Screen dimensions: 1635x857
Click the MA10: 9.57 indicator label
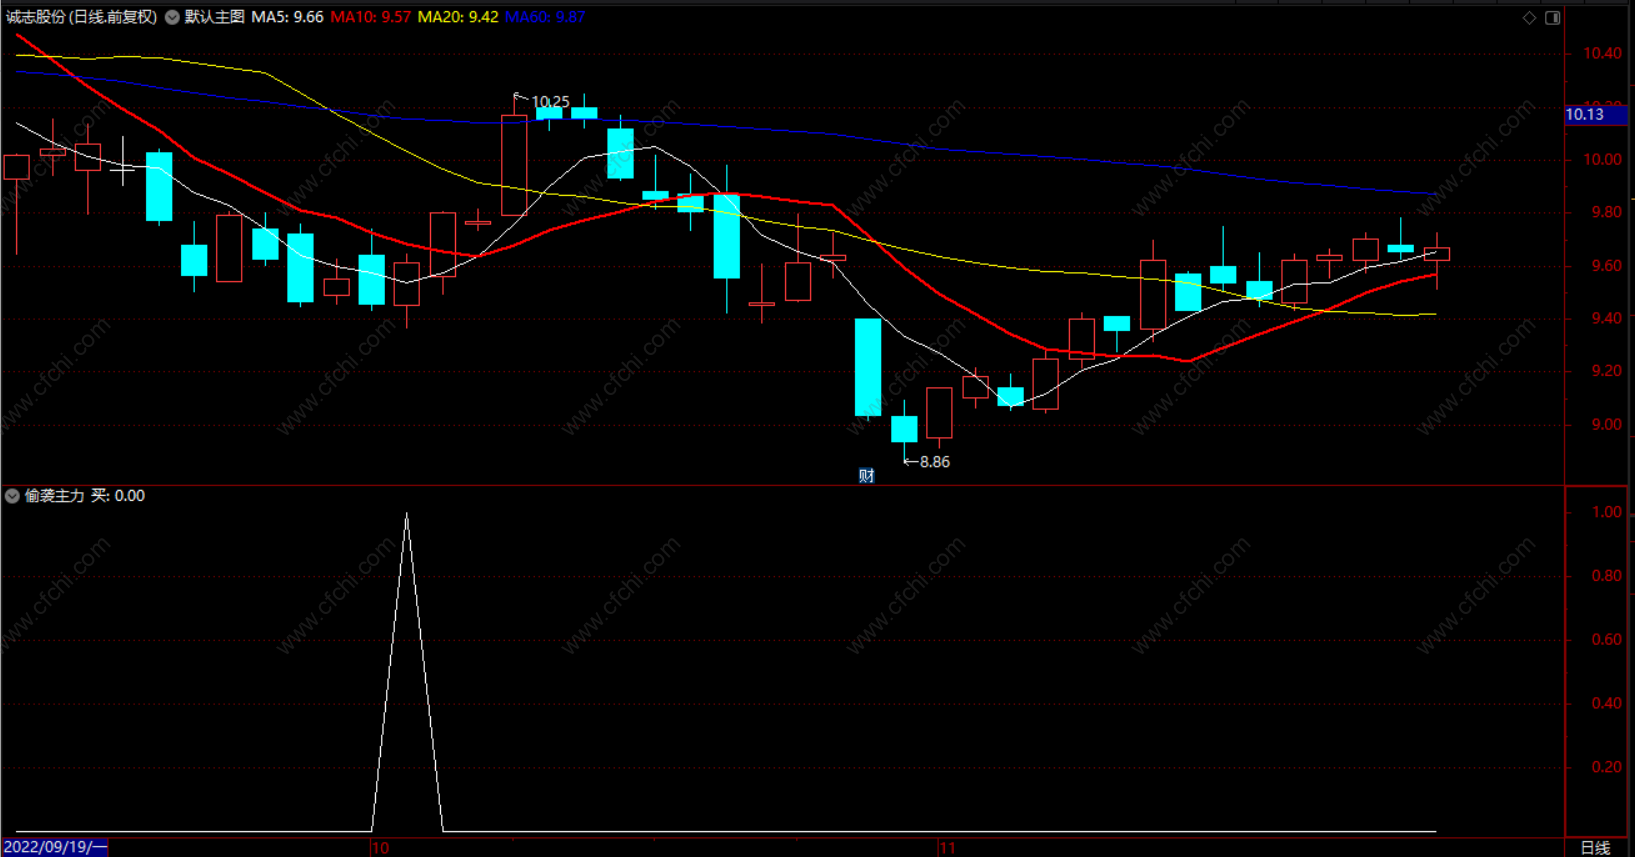tap(370, 17)
